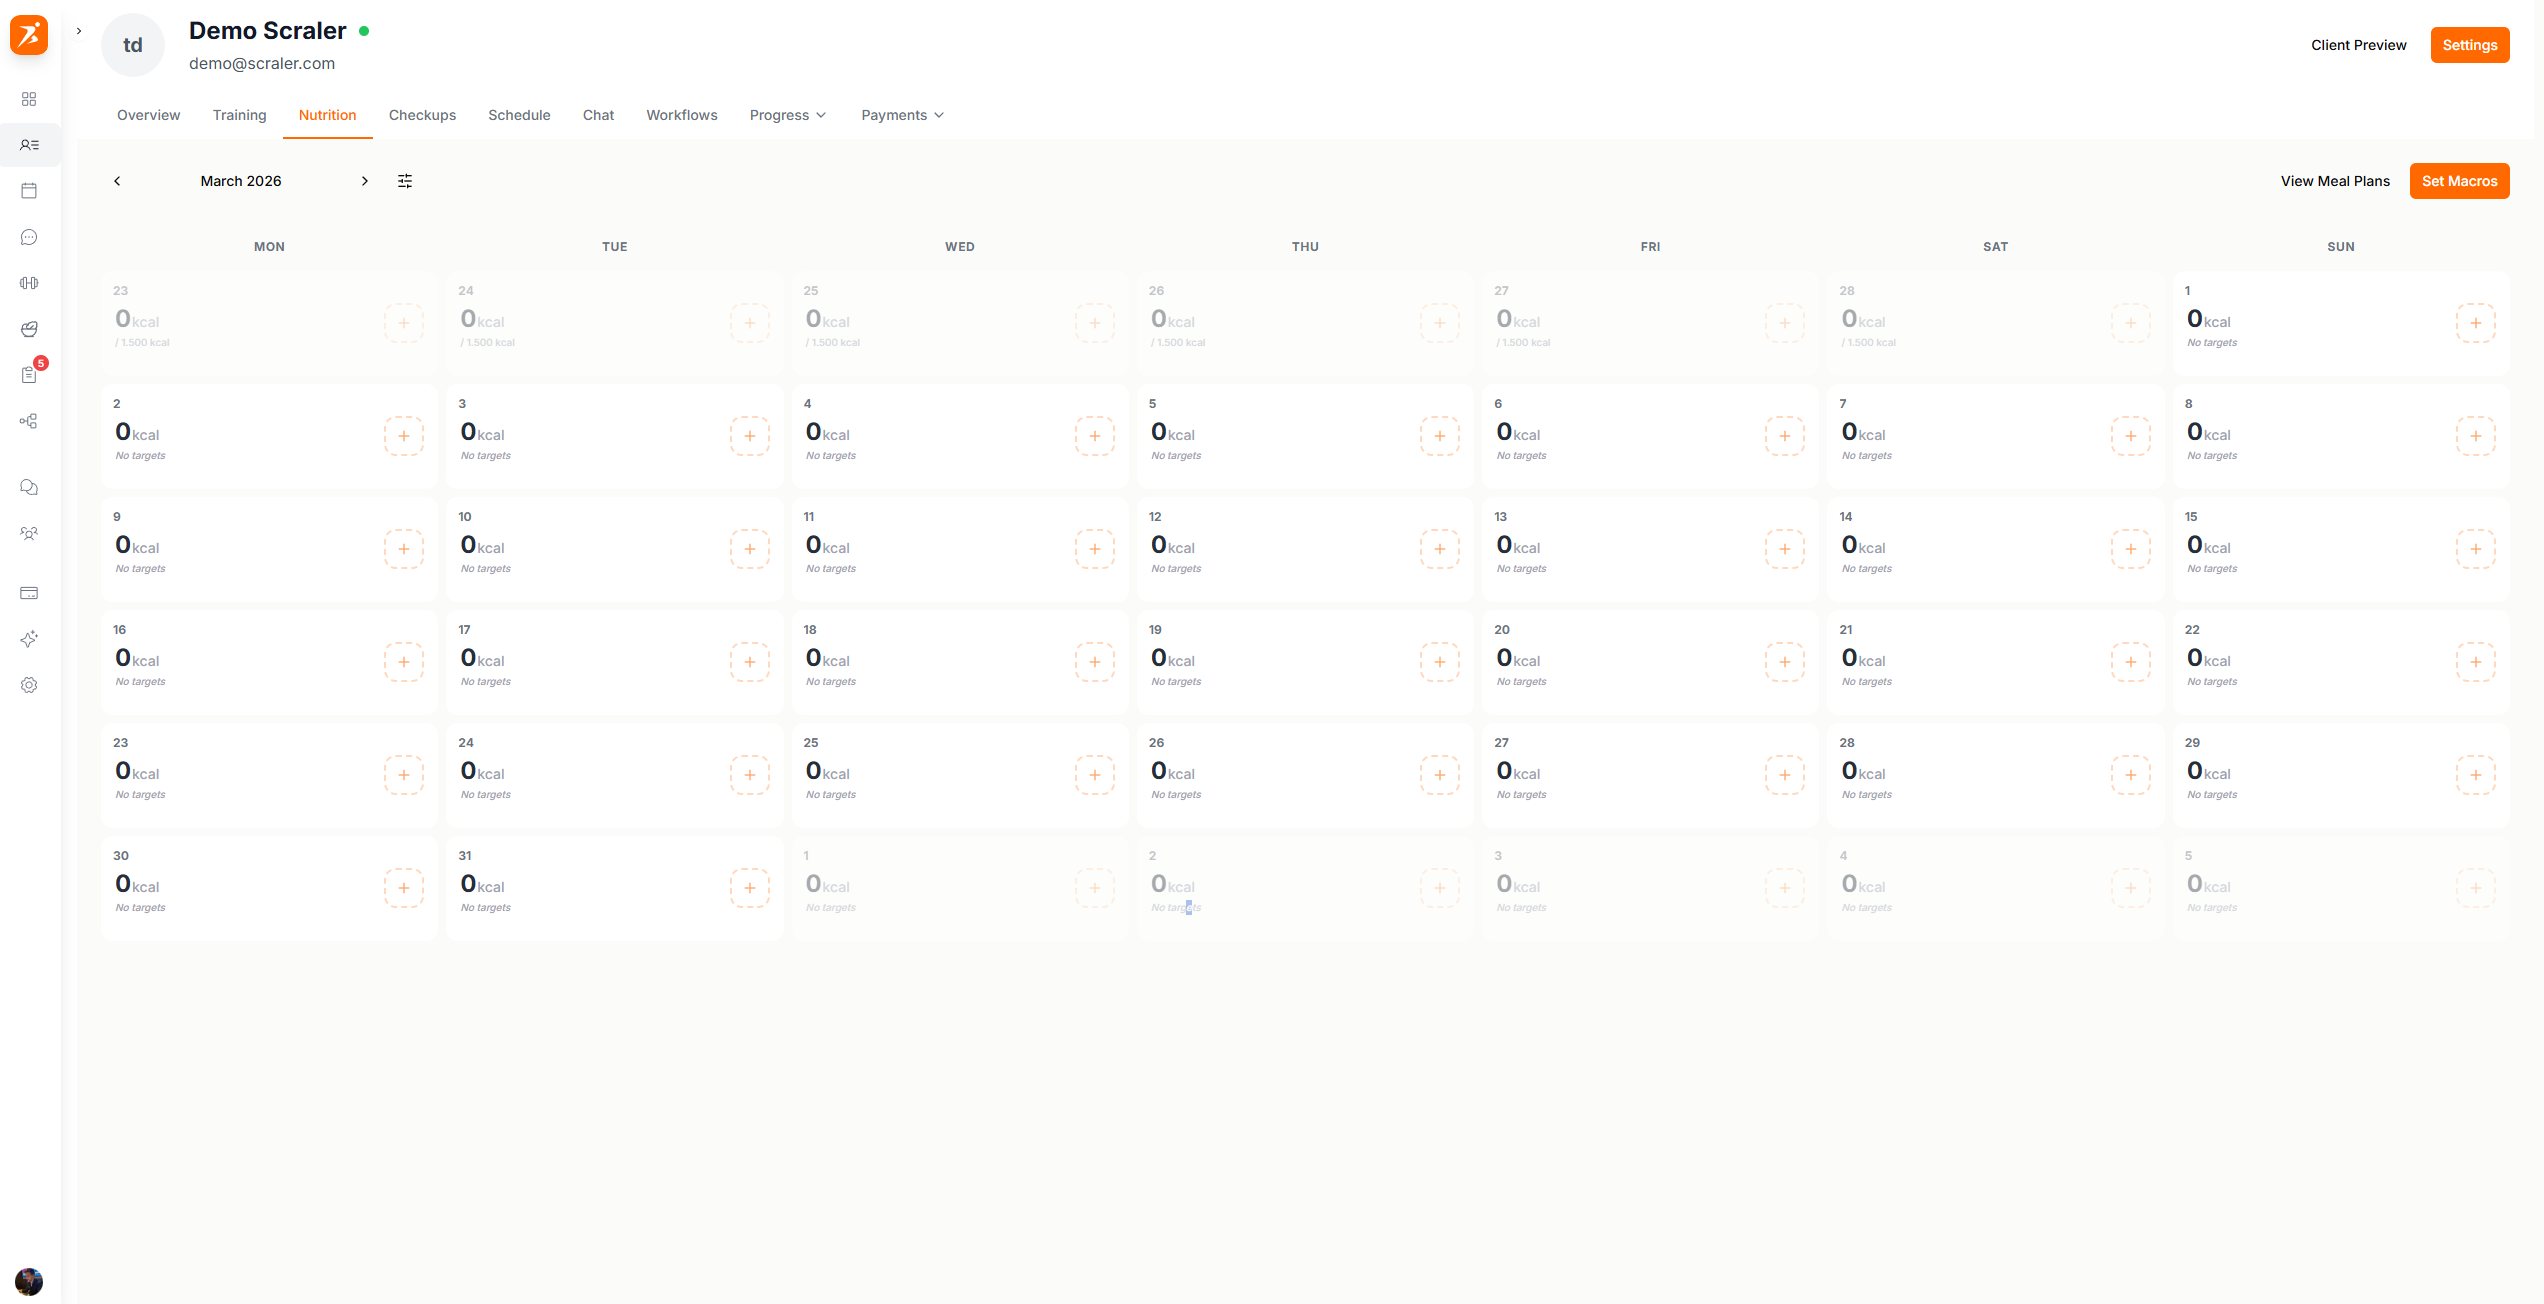
Task: Click the credit card icon in sidebar
Action: (29, 593)
